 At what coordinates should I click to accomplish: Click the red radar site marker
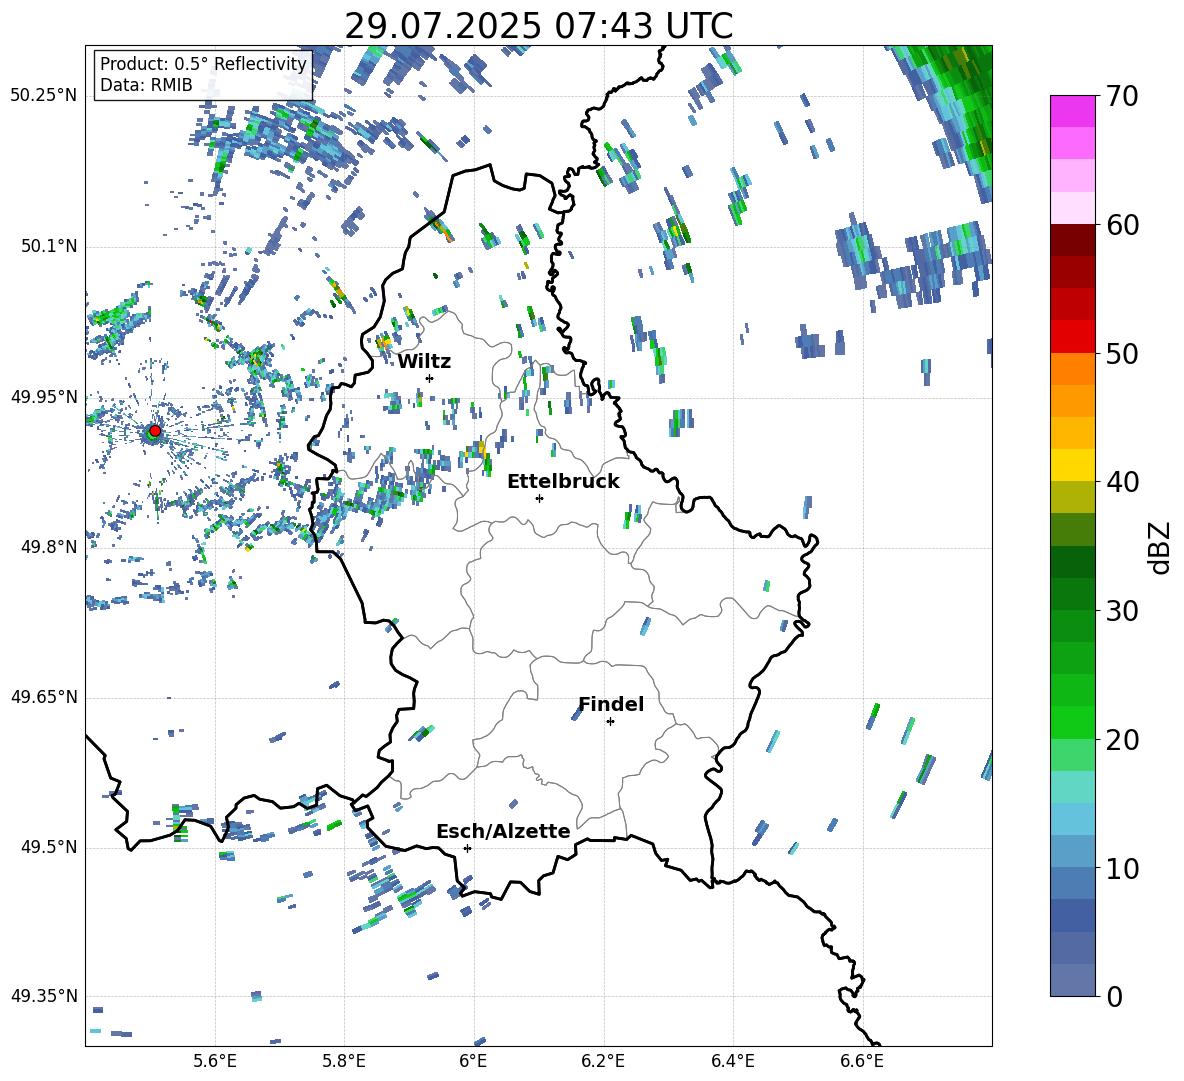tap(155, 431)
